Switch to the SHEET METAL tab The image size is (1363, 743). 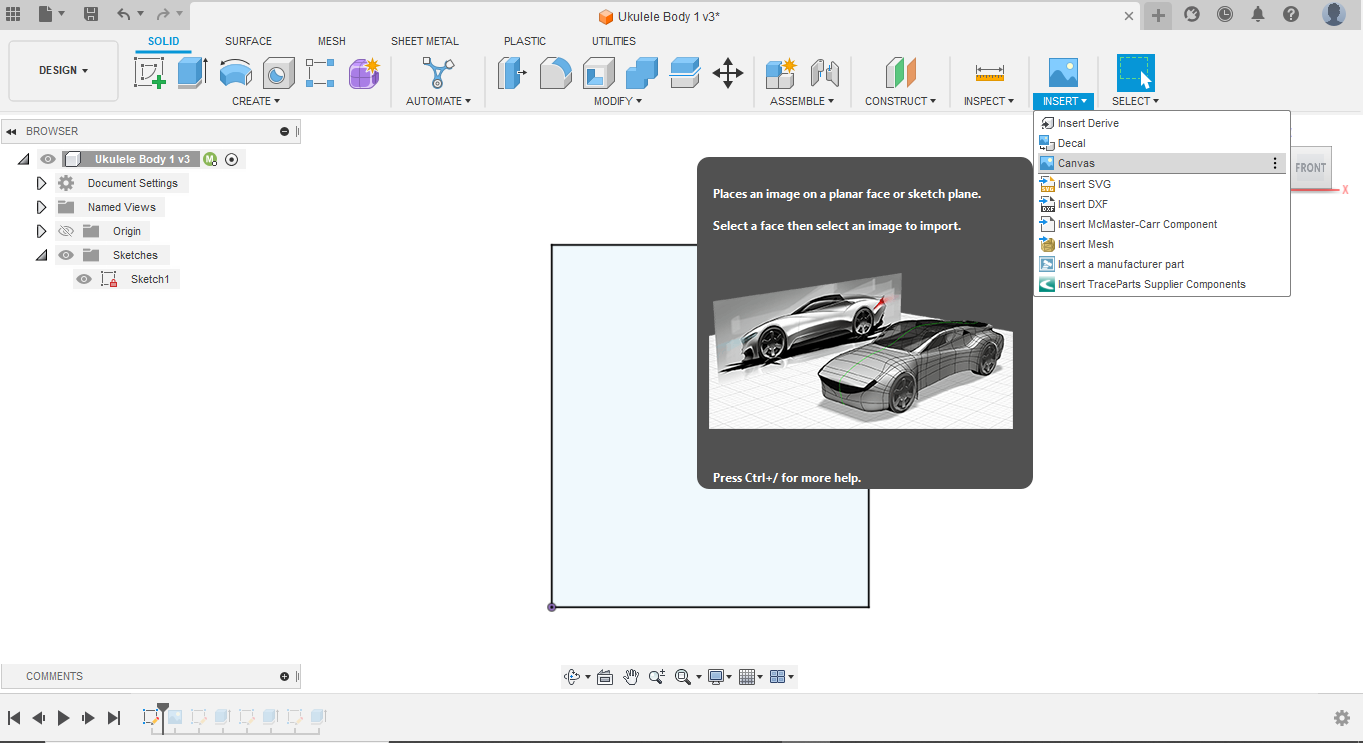(x=424, y=41)
